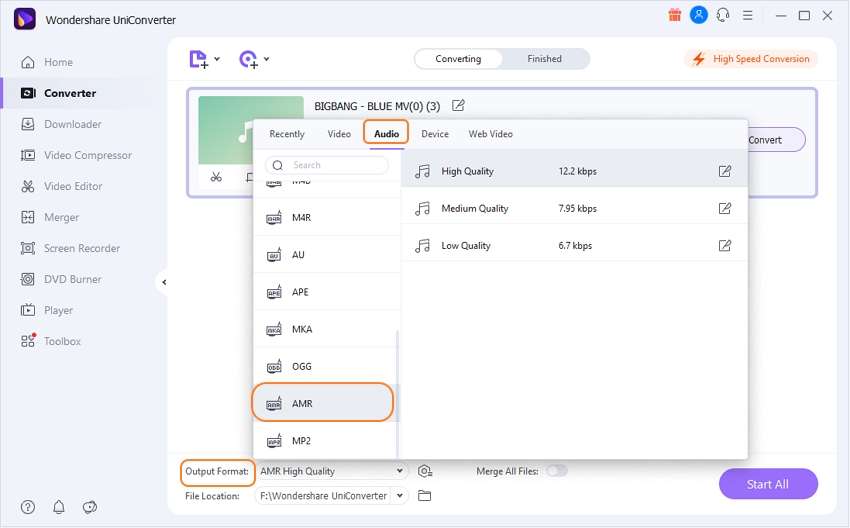Viewport: 850px width, 528px height.
Task: Choose the APE audio format
Action: pyautogui.click(x=325, y=292)
